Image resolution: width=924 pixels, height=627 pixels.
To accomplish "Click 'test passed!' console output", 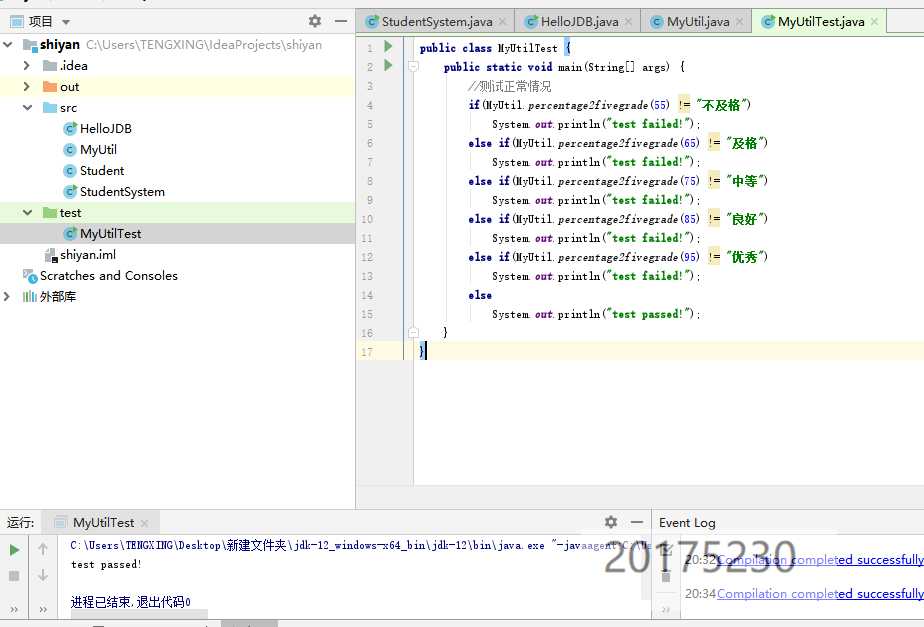I will click(x=106, y=565).
